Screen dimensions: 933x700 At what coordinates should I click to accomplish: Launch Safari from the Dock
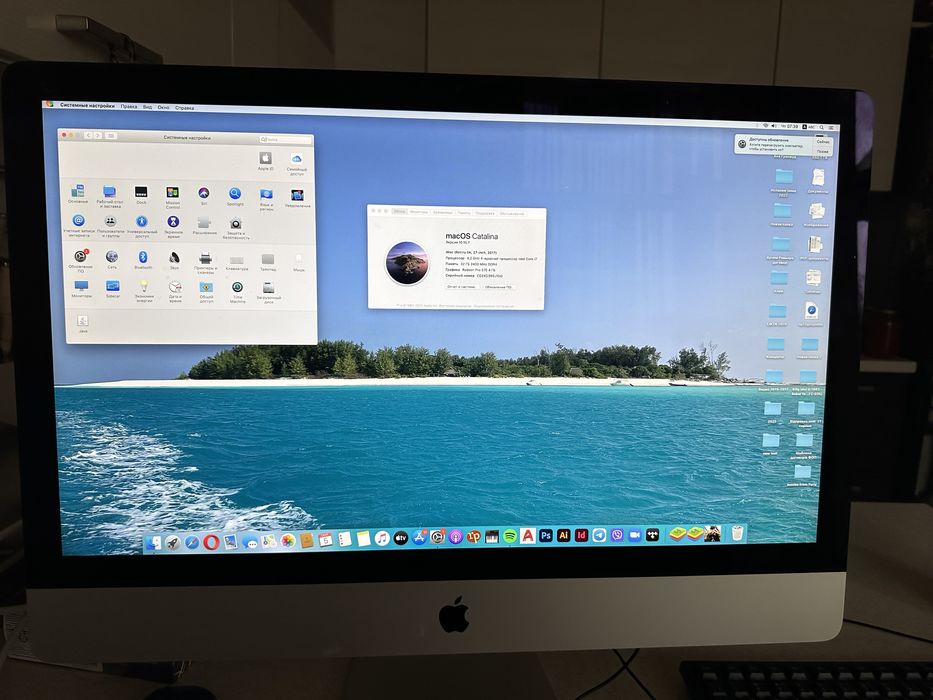click(x=192, y=542)
